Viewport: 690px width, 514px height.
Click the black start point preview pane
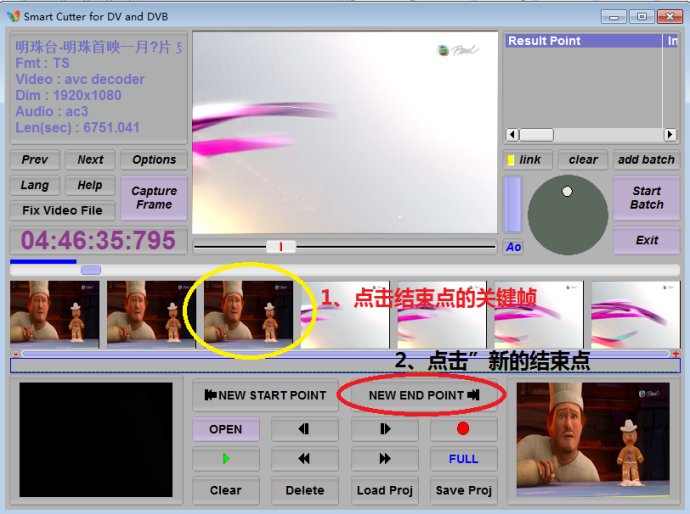96,440
